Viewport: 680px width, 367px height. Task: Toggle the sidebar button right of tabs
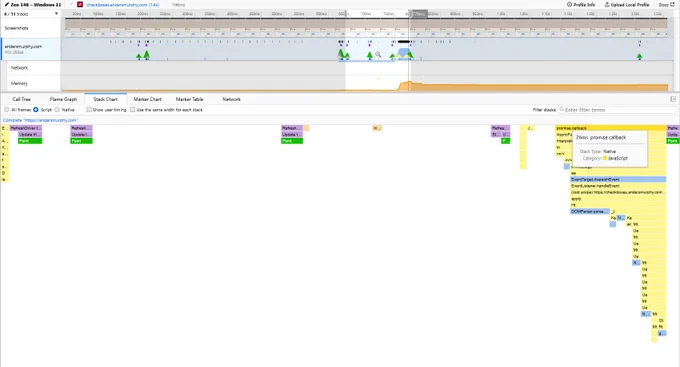coord(673,99)
